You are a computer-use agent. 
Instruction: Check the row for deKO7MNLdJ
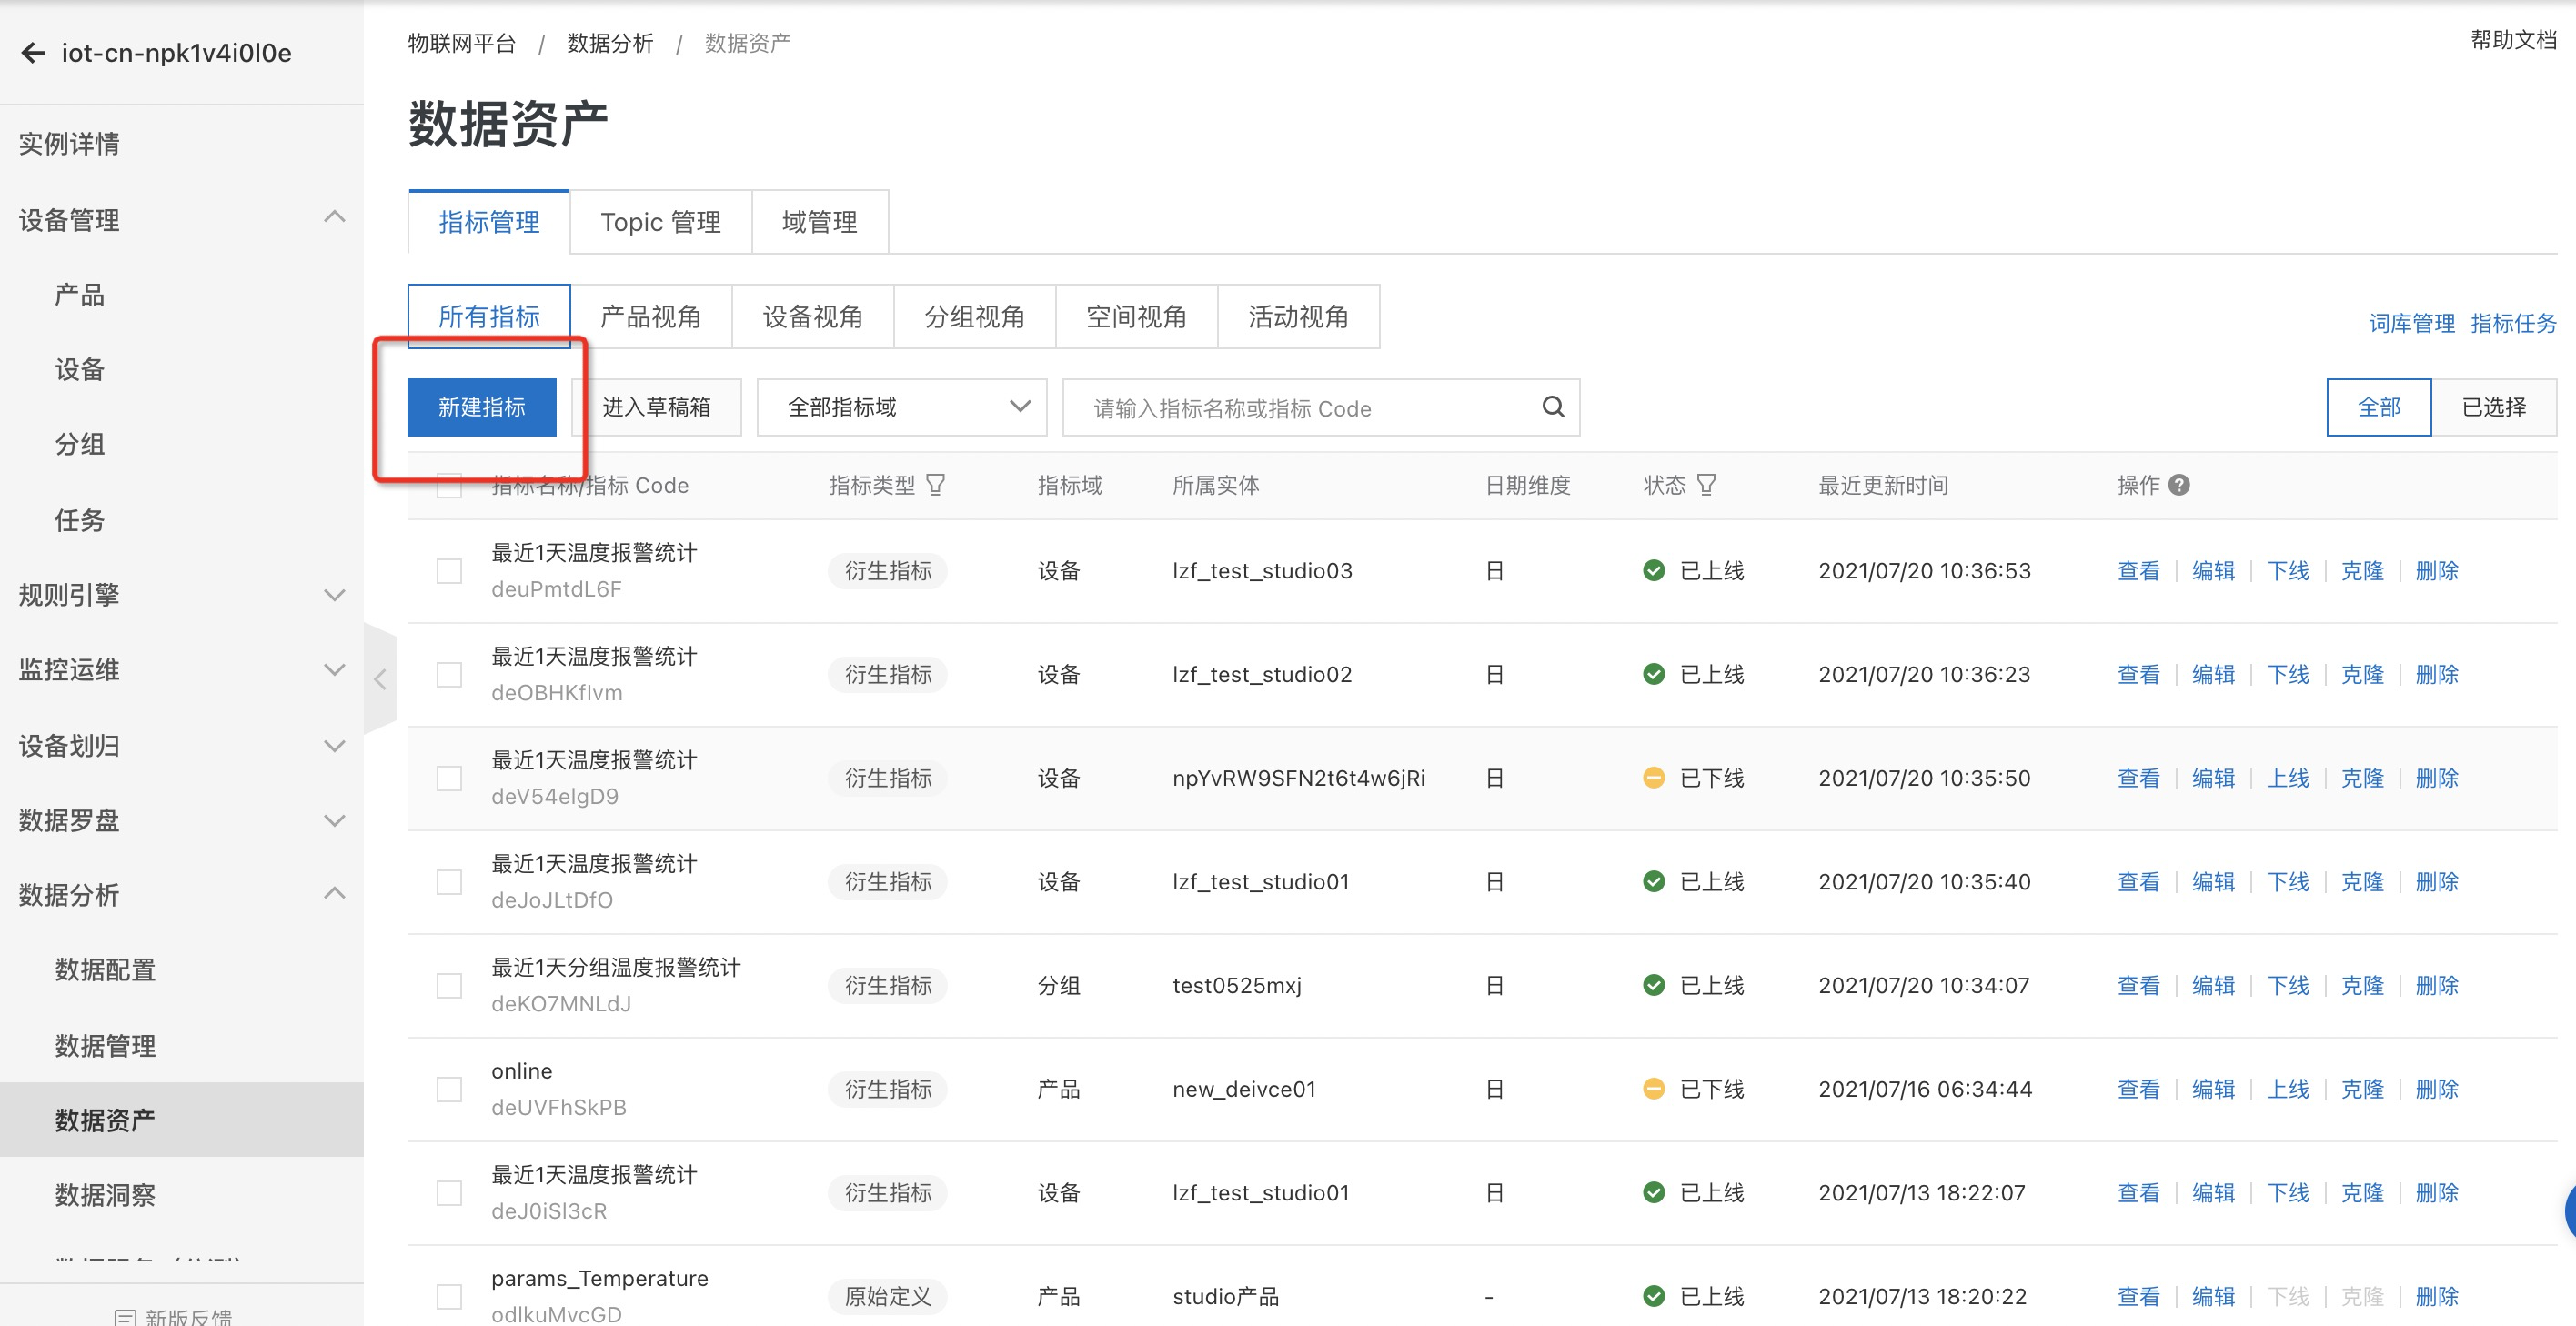(x=449, y=986)
